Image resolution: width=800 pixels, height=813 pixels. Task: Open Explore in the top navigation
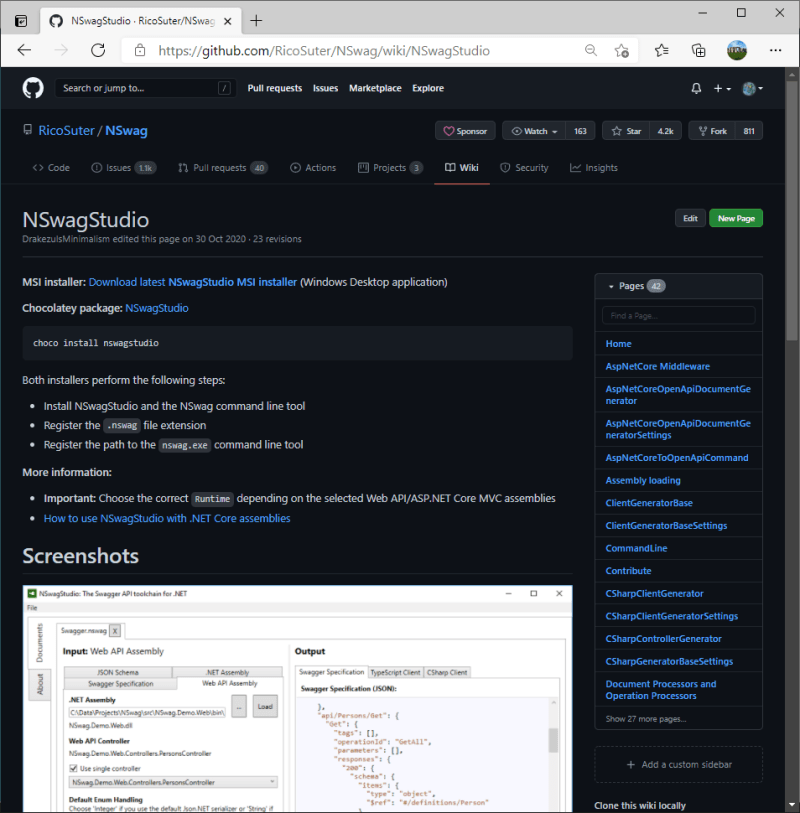point(428,88)
